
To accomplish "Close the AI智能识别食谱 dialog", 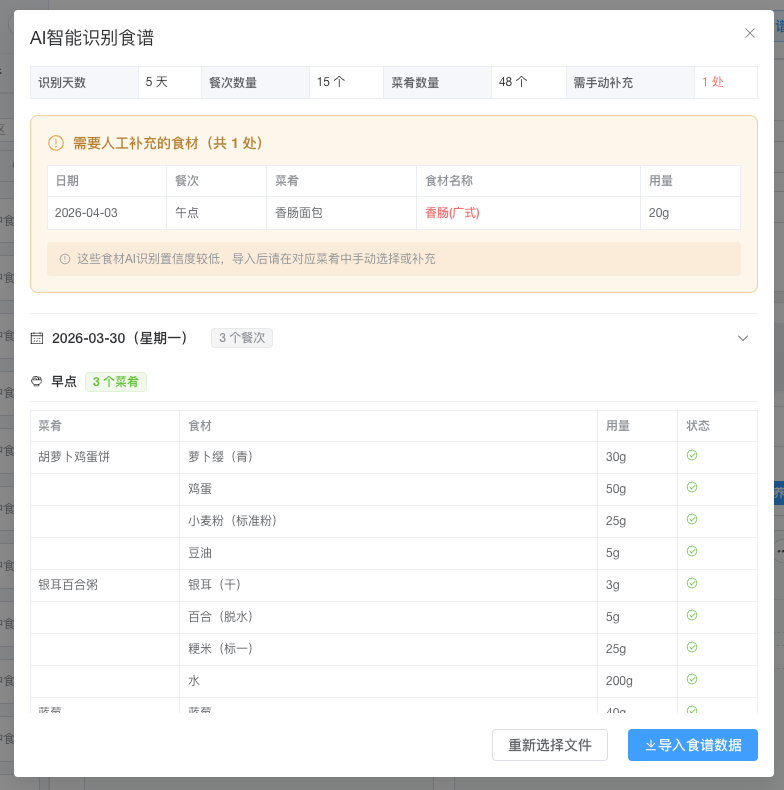I will click(x=749, y=33).
